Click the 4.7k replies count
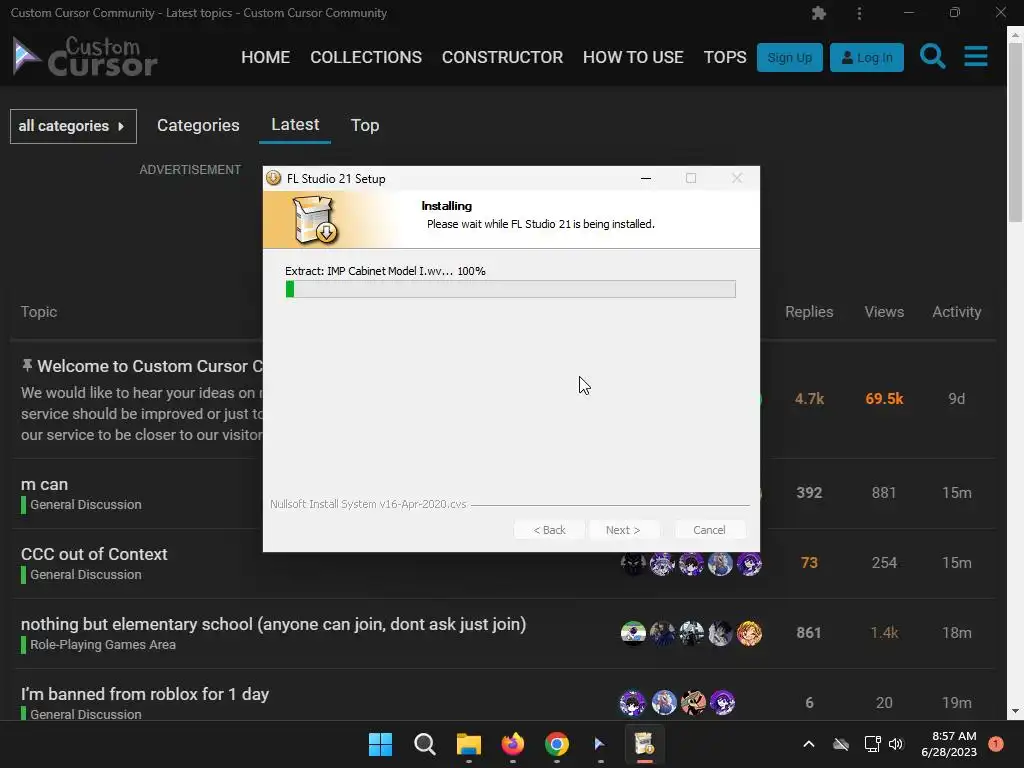Viewport: 1024px width, 768px height. tap(809, 399)
